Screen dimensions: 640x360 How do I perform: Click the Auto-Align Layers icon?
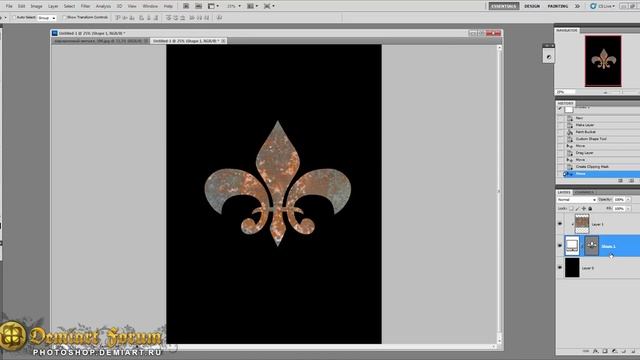coord(219,18)
